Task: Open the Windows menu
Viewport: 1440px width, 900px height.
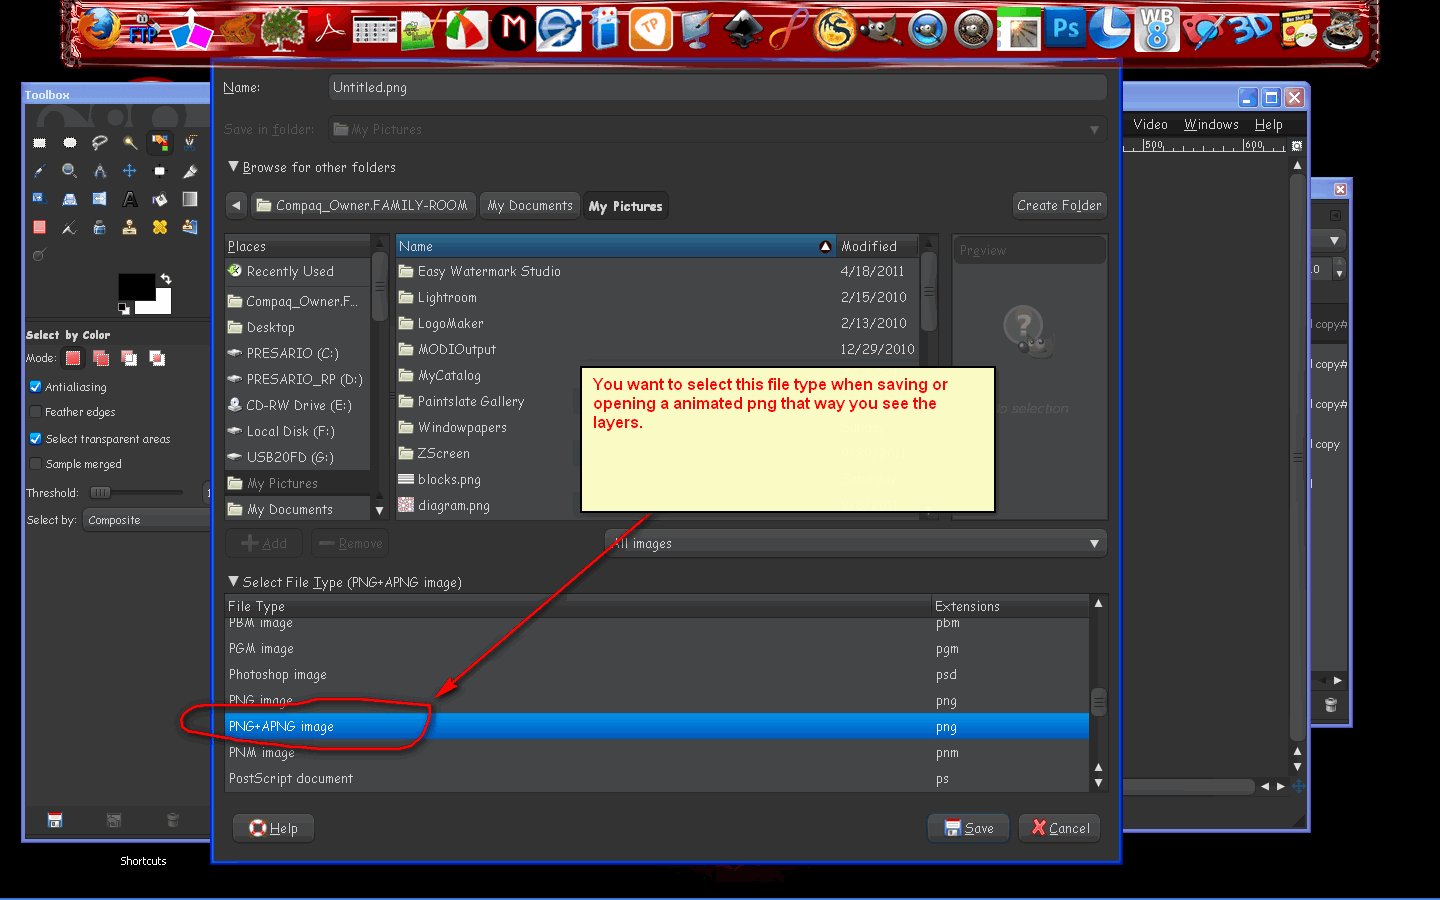Action: tap(1211, 125)
